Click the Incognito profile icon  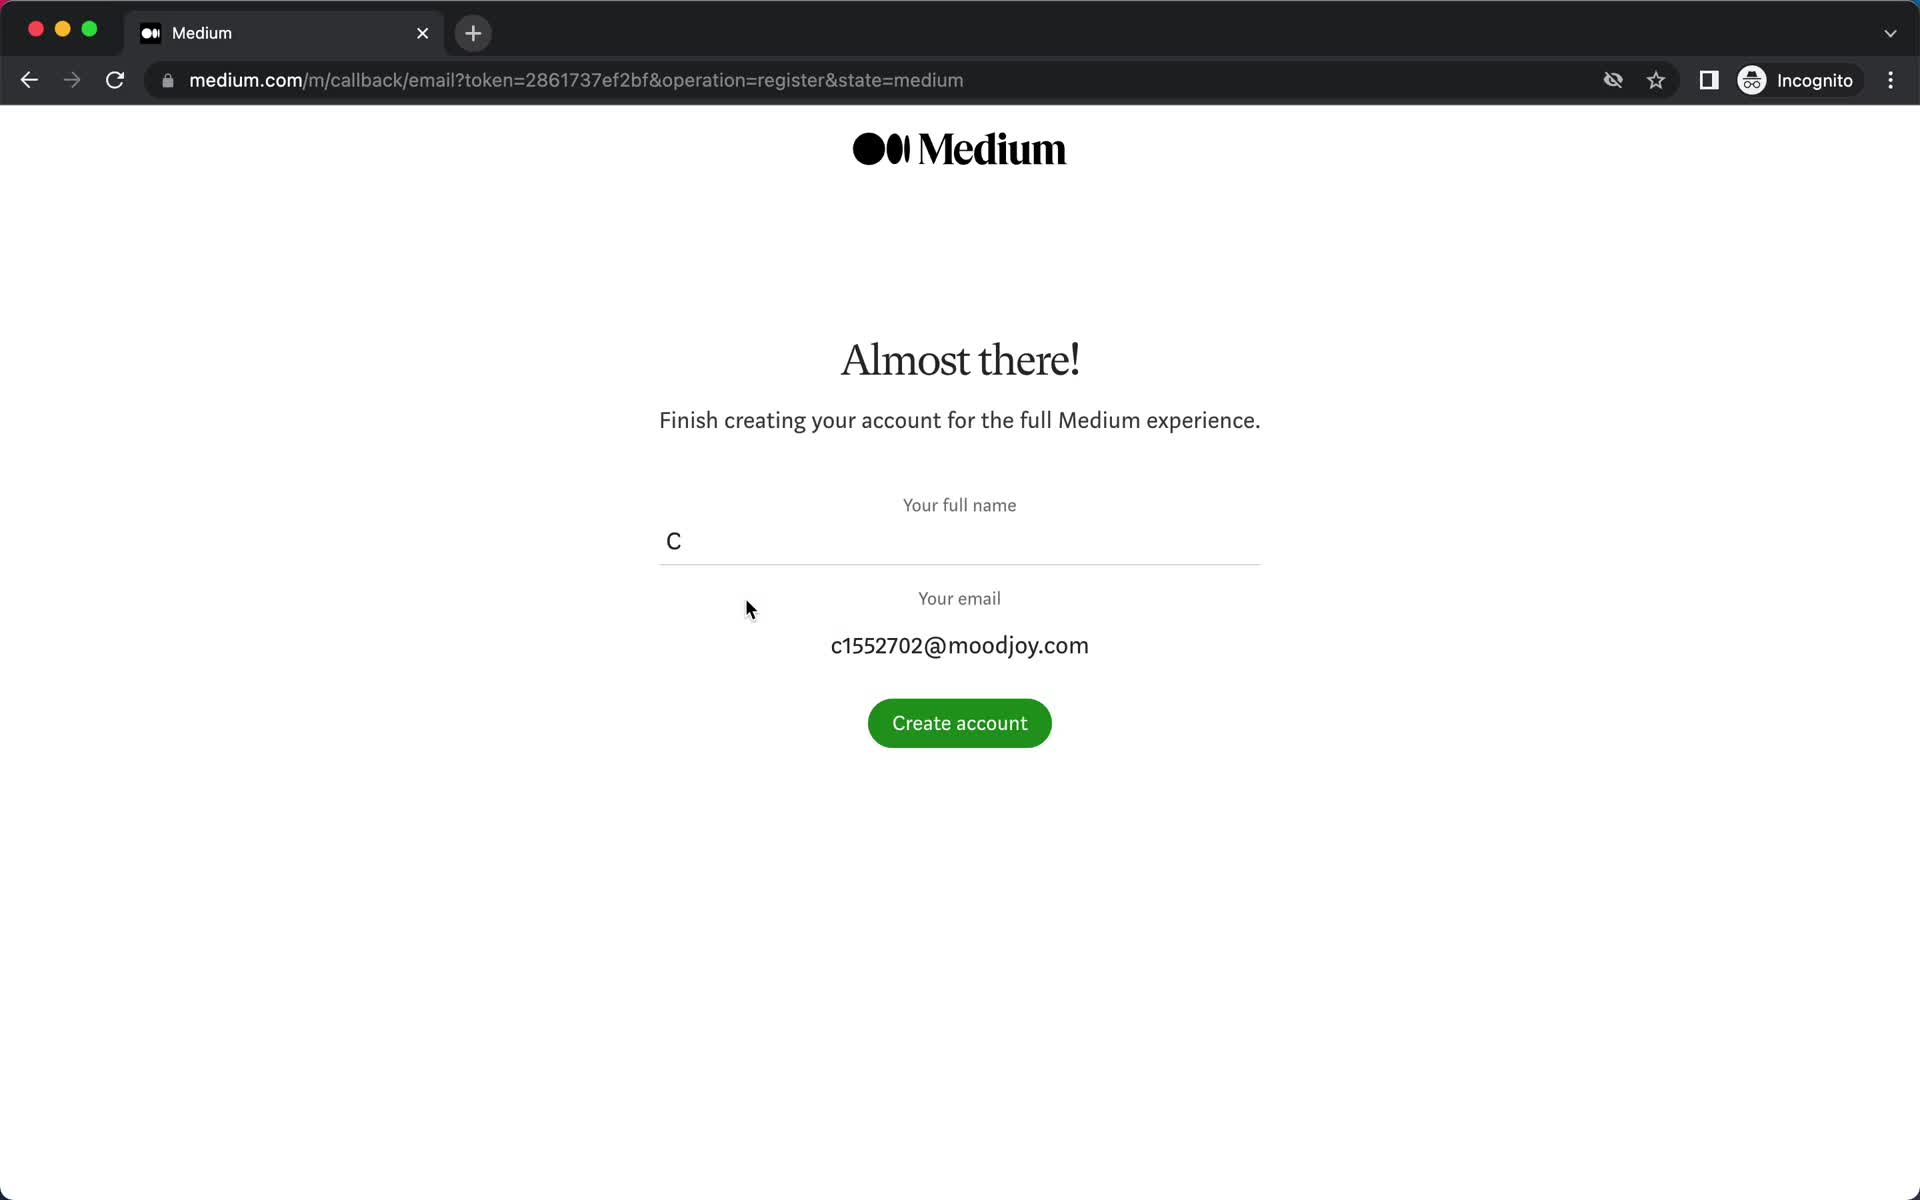pyautogui.click(x=1751, y=79)
